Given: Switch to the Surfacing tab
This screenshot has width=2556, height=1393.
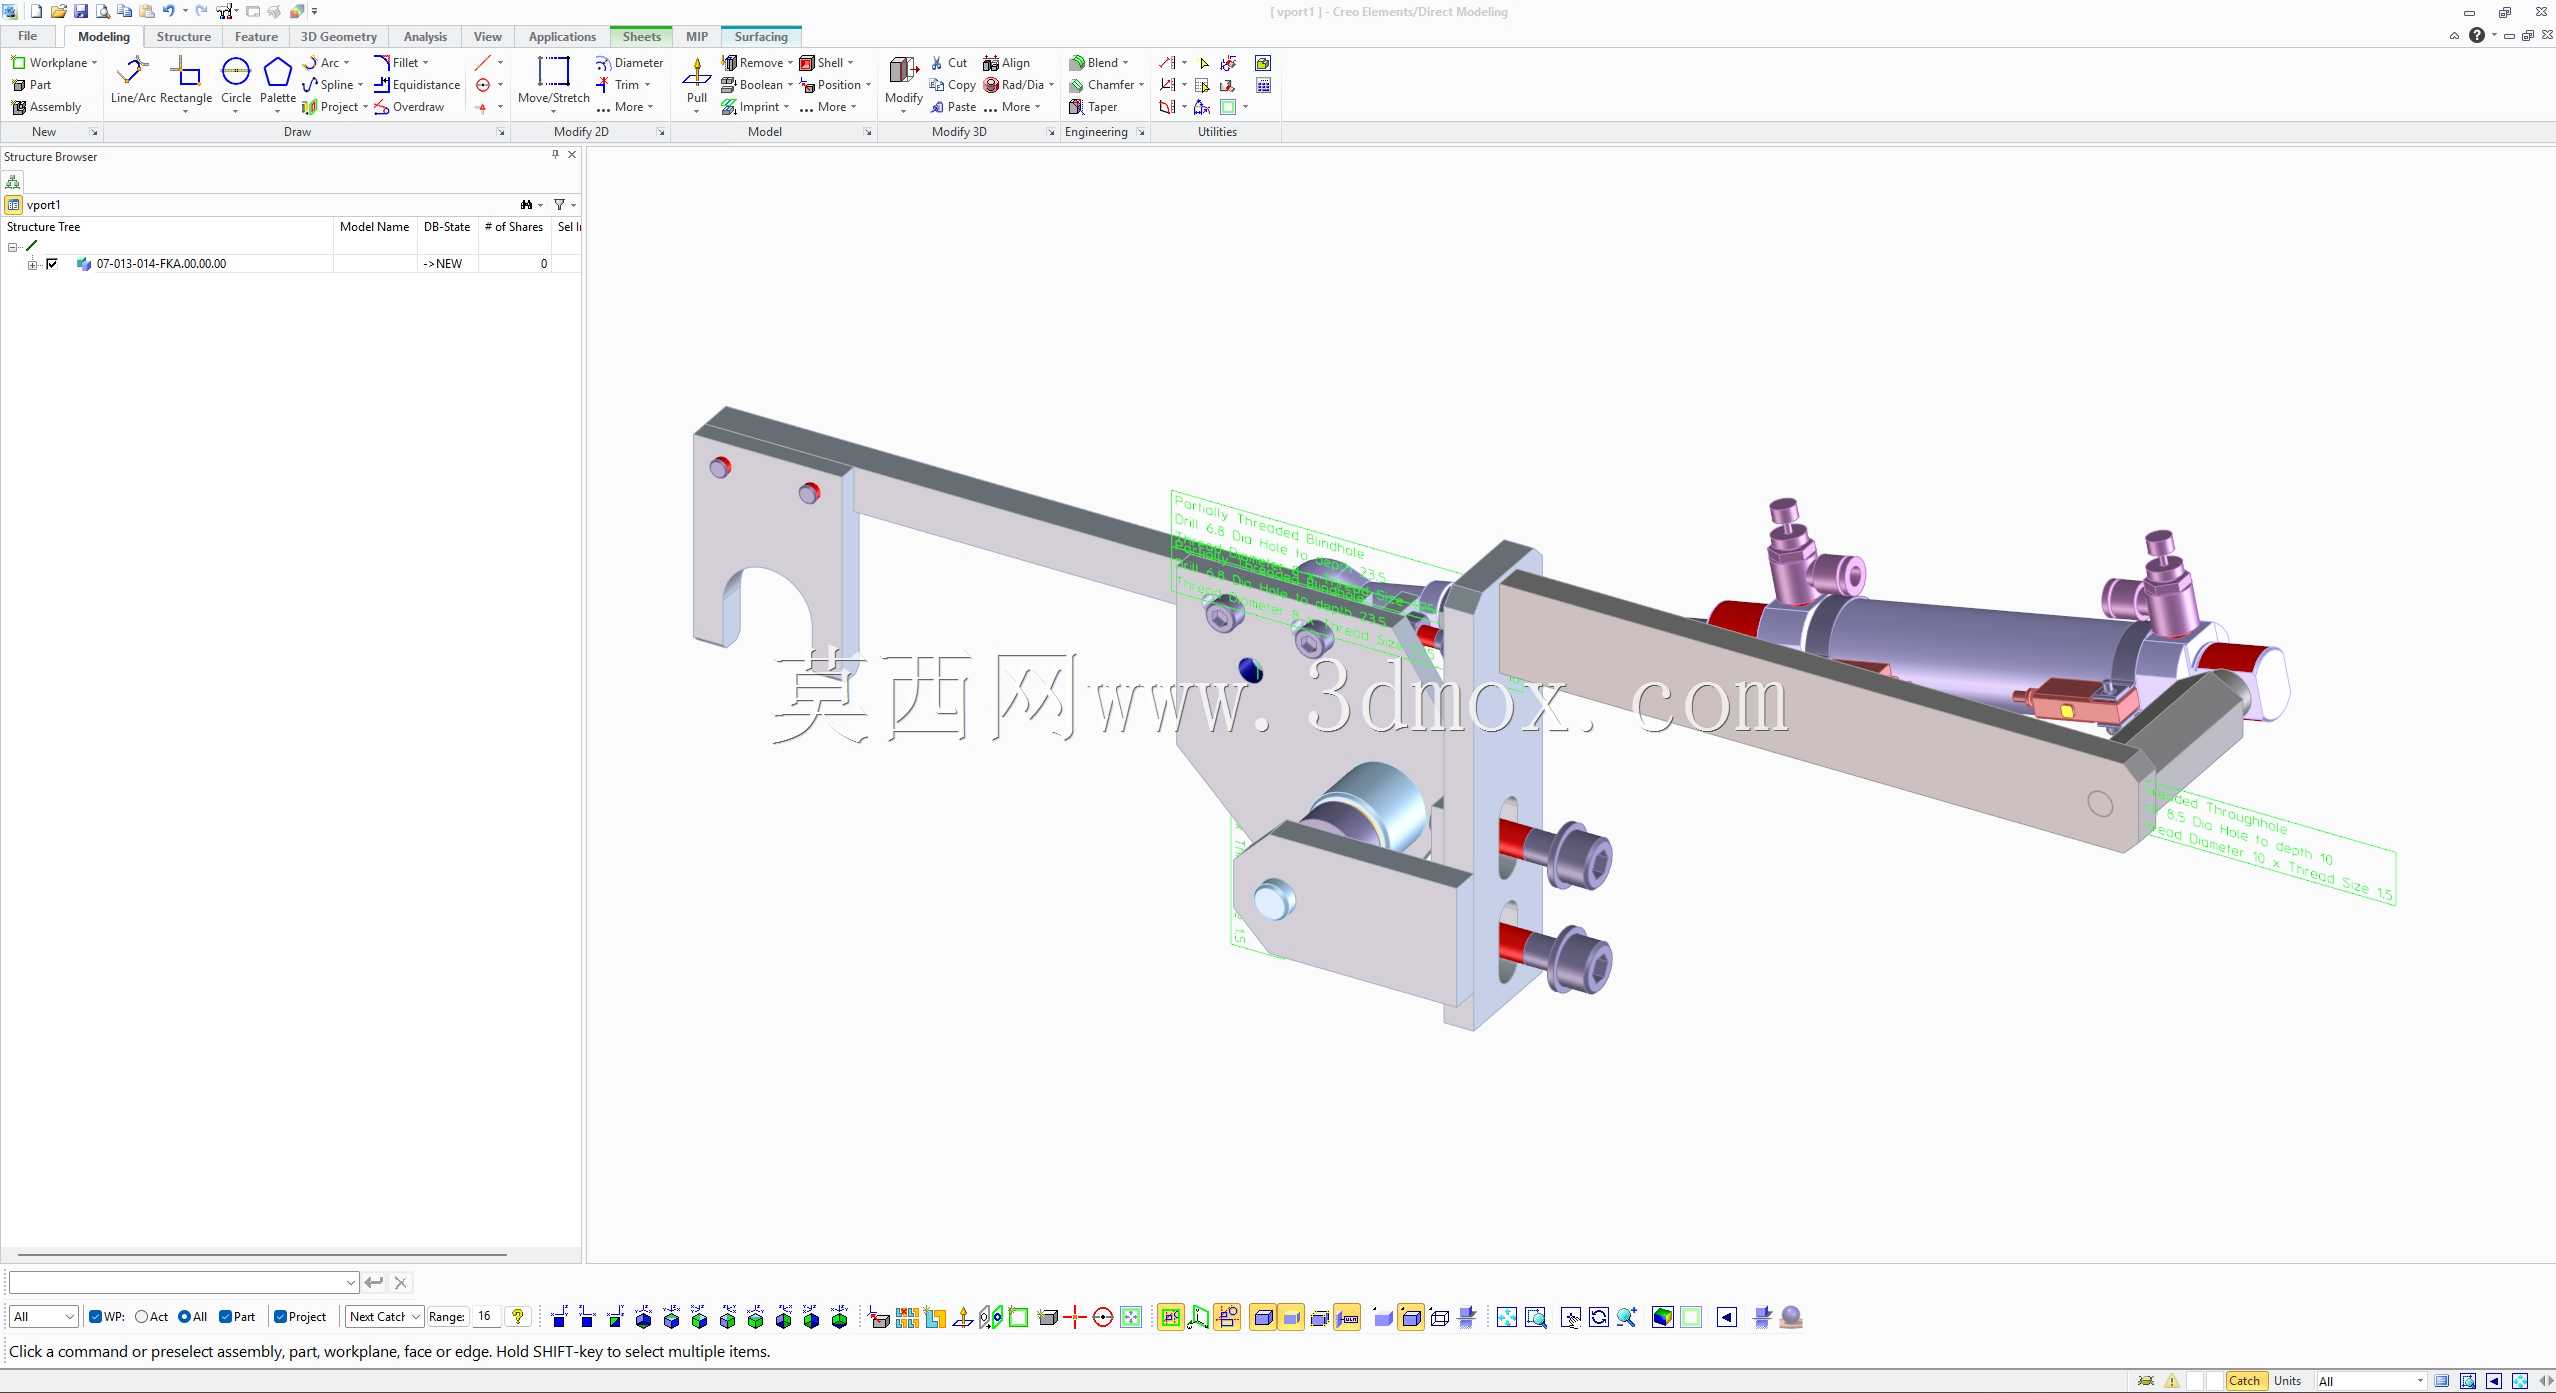Looking at the screenshot, I should pos(760,37).
